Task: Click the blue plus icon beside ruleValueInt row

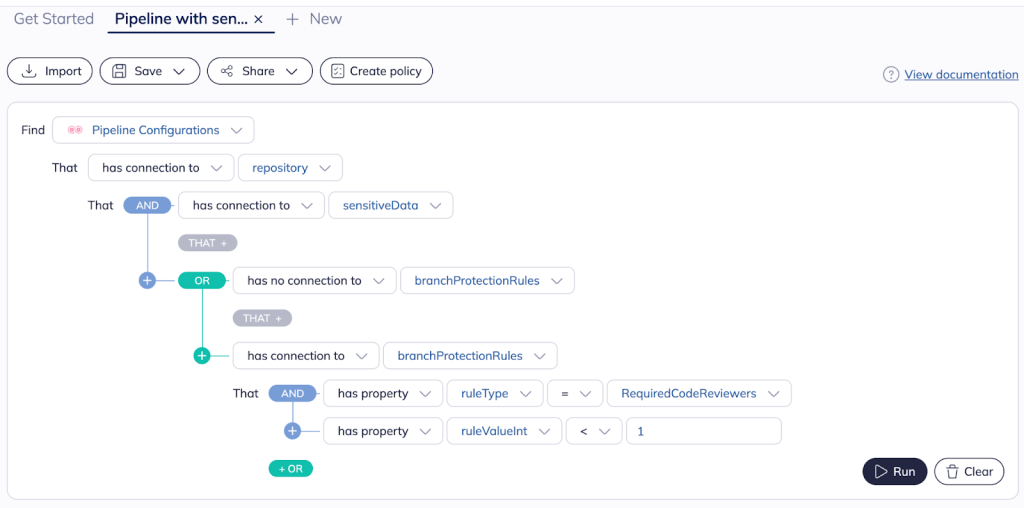Action: (x=292, y=431)
